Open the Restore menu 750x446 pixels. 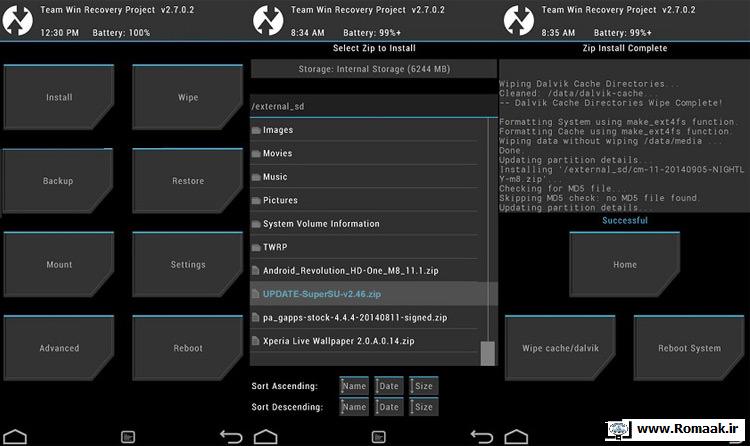pos(188,181)
